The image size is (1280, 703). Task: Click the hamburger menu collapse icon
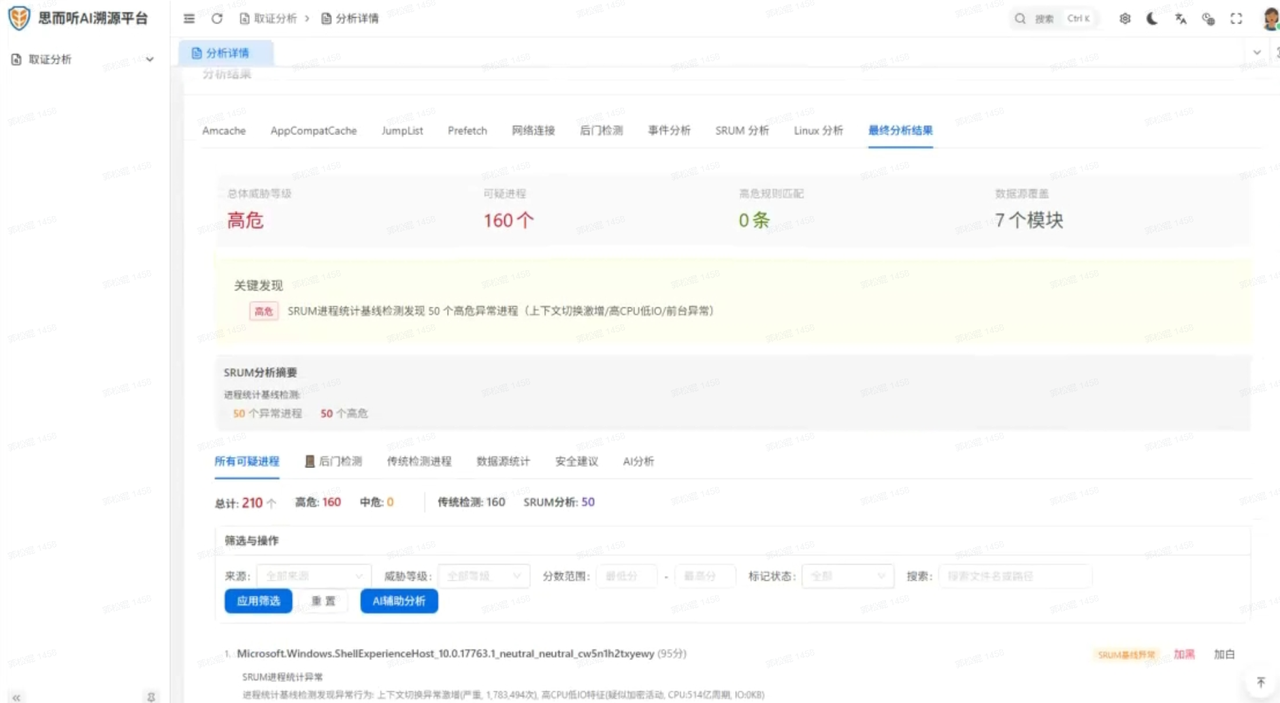190,19
